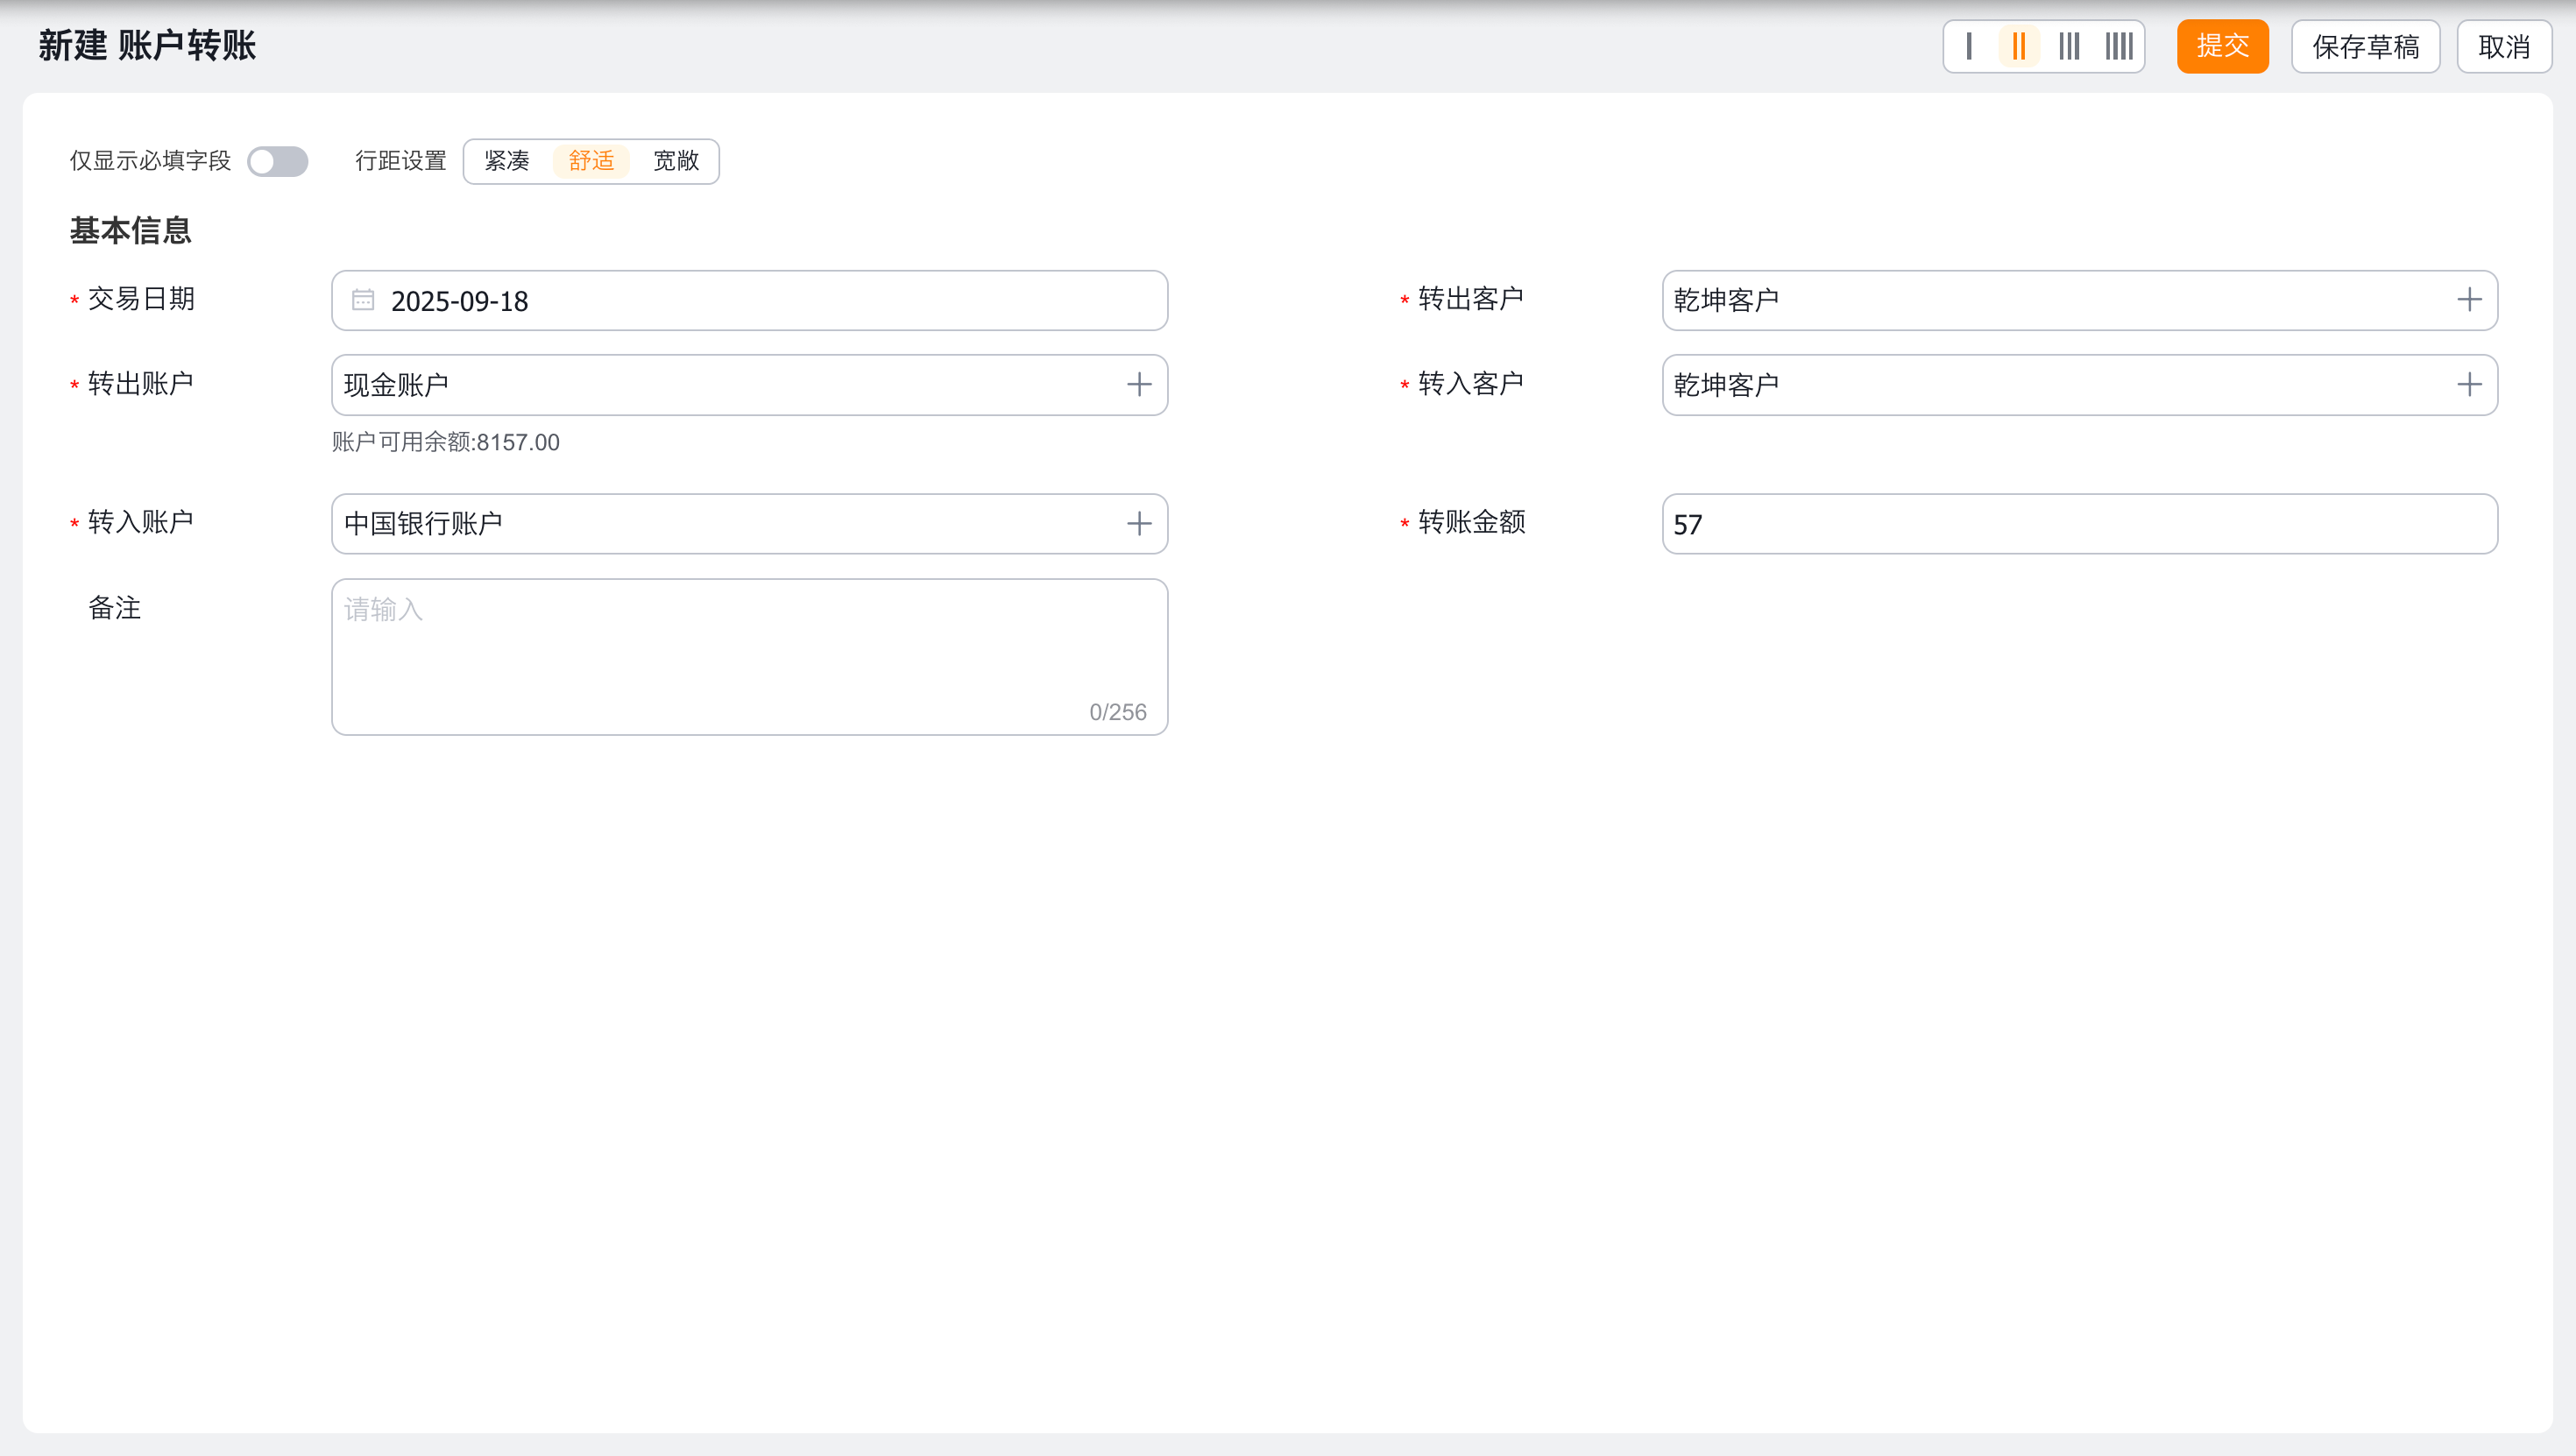Click plus icon in 转入账户 field
Viewport: 2576px width, 1456px height.
pyautogui.click(x=1139, y=524)
